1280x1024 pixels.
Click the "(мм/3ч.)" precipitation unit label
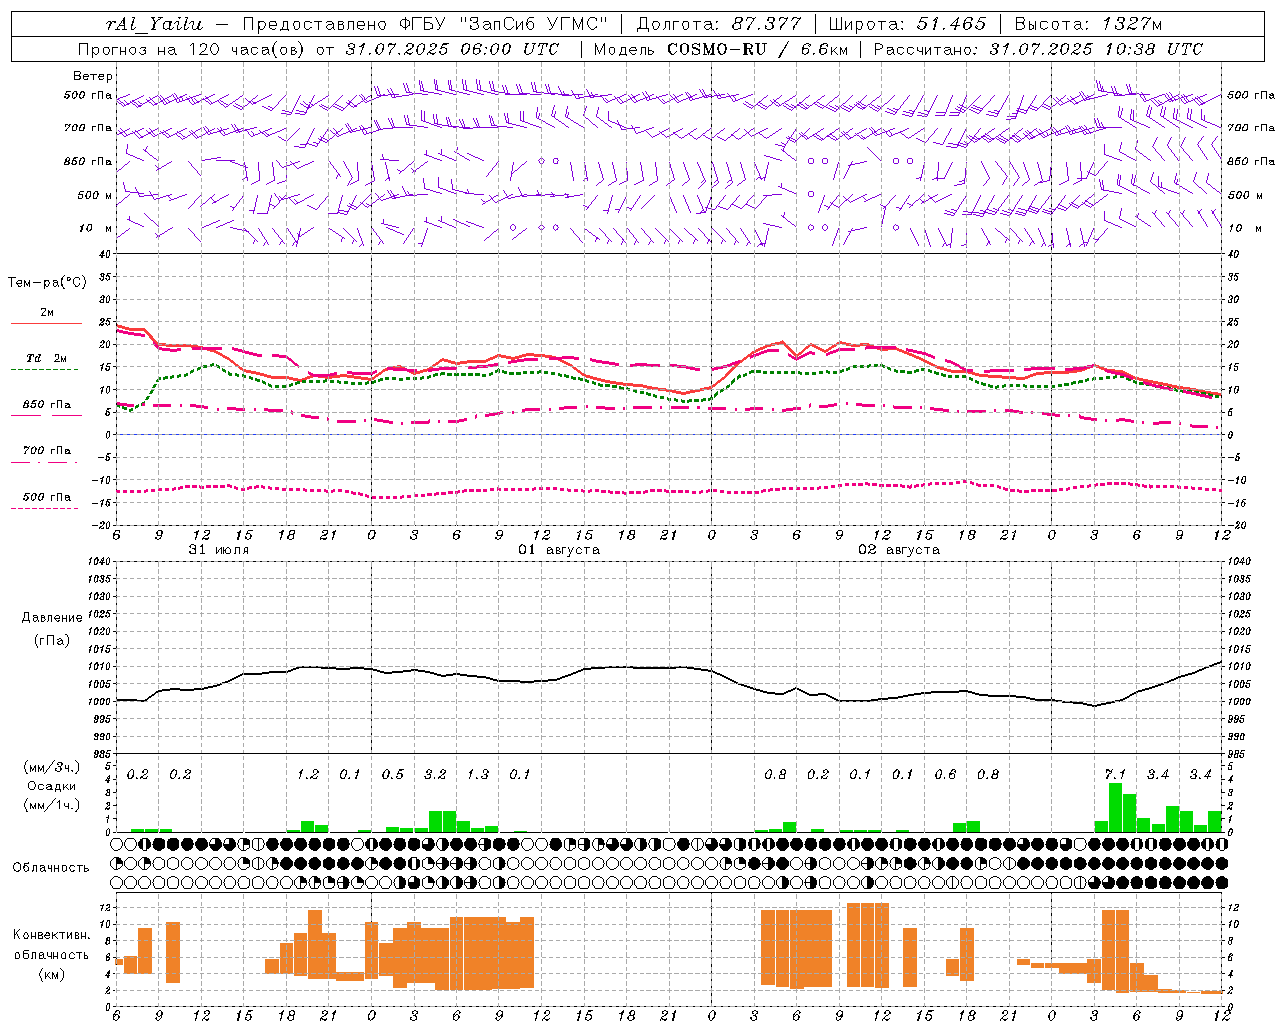click(52, 767)
